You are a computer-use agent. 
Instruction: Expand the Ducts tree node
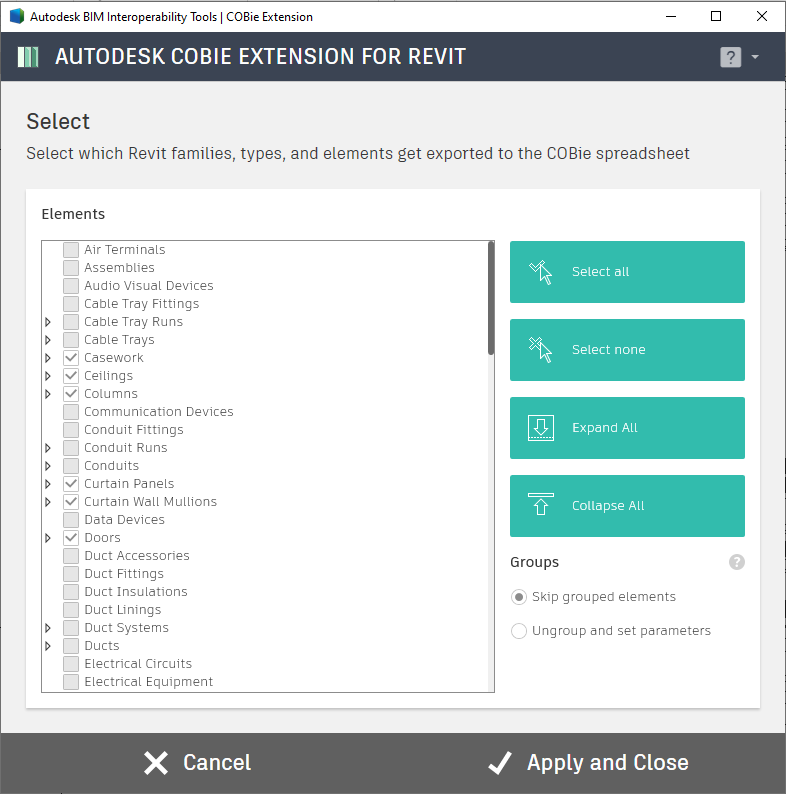(x=48, y=646)
